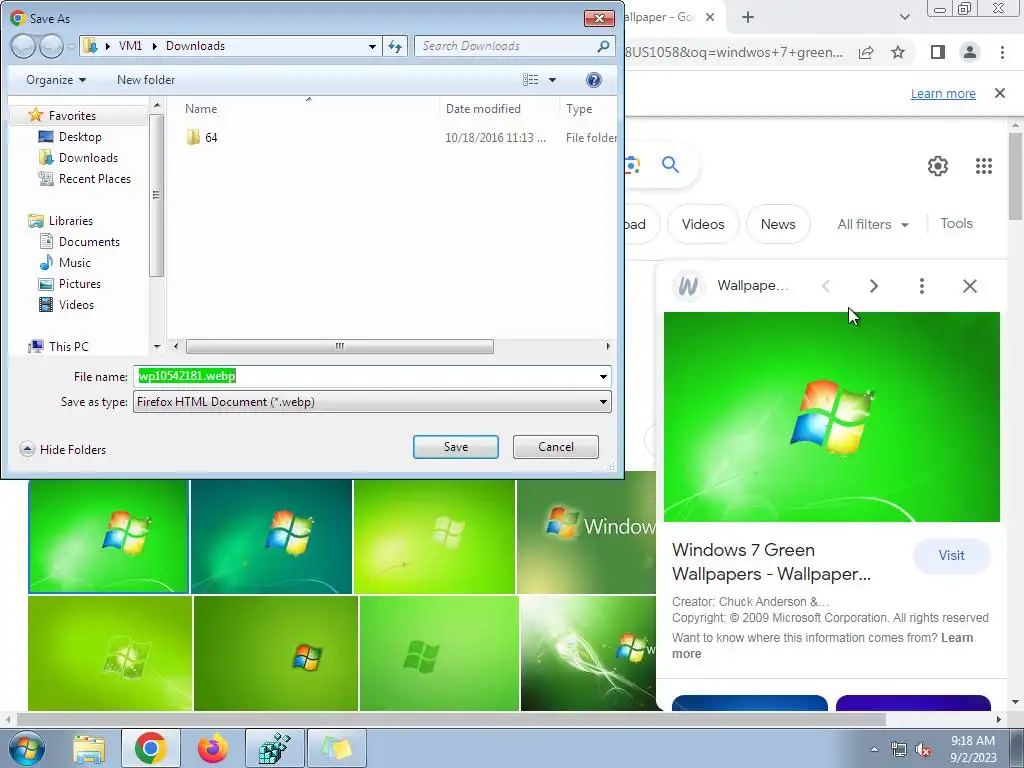Click the share page icon in address bar
This screenshot has height=768, width=1024.
point(866,52)
